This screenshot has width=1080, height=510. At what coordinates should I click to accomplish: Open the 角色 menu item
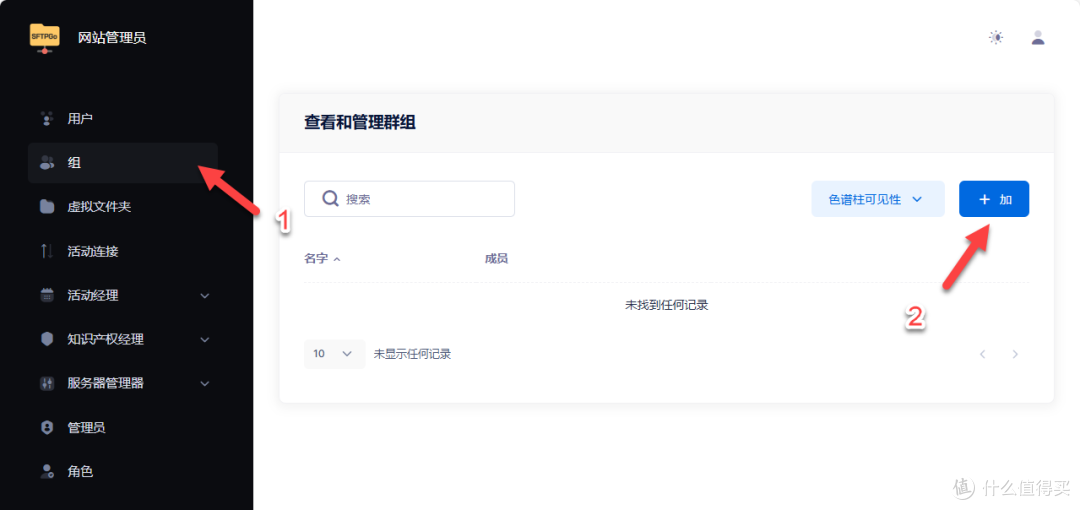point(123,471)
